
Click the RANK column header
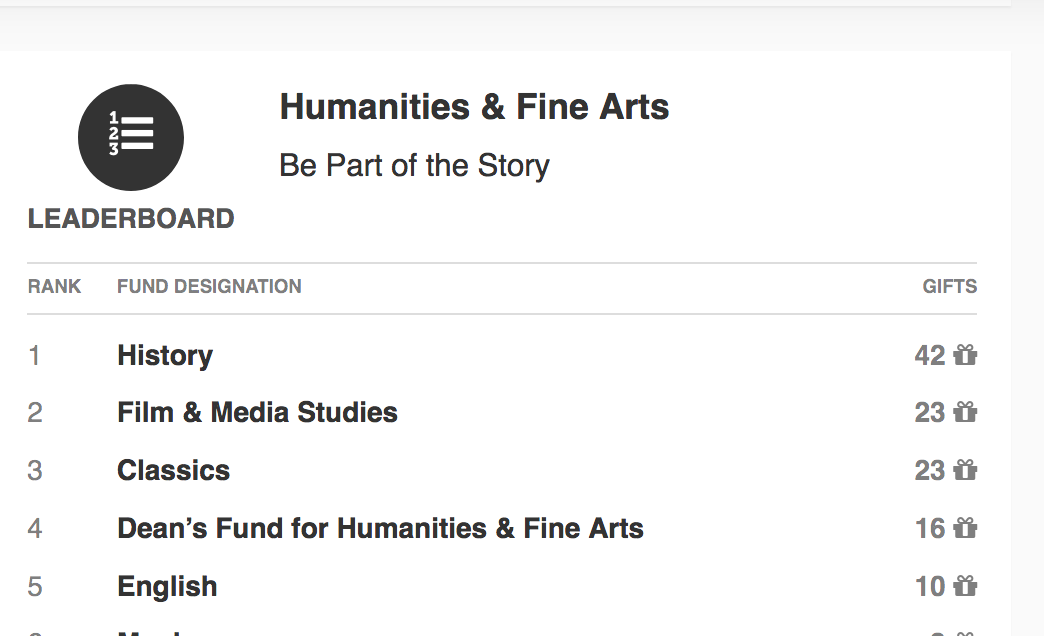point(55,287)
